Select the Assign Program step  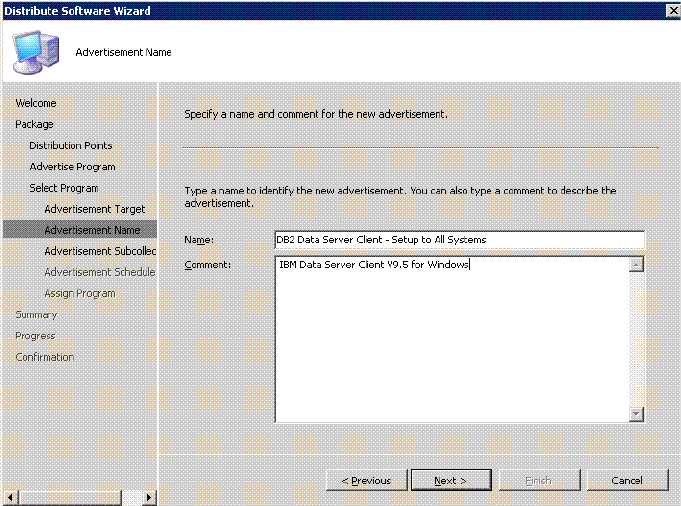point(80,293)
